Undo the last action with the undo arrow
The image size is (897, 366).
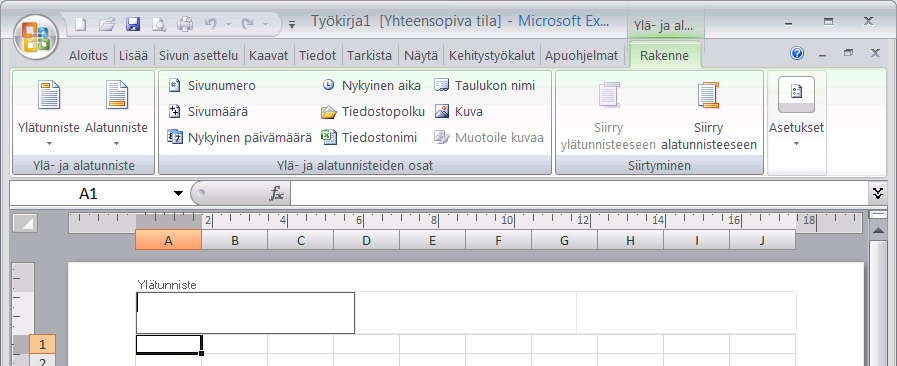pyautogui.click(x=211, y=24)
